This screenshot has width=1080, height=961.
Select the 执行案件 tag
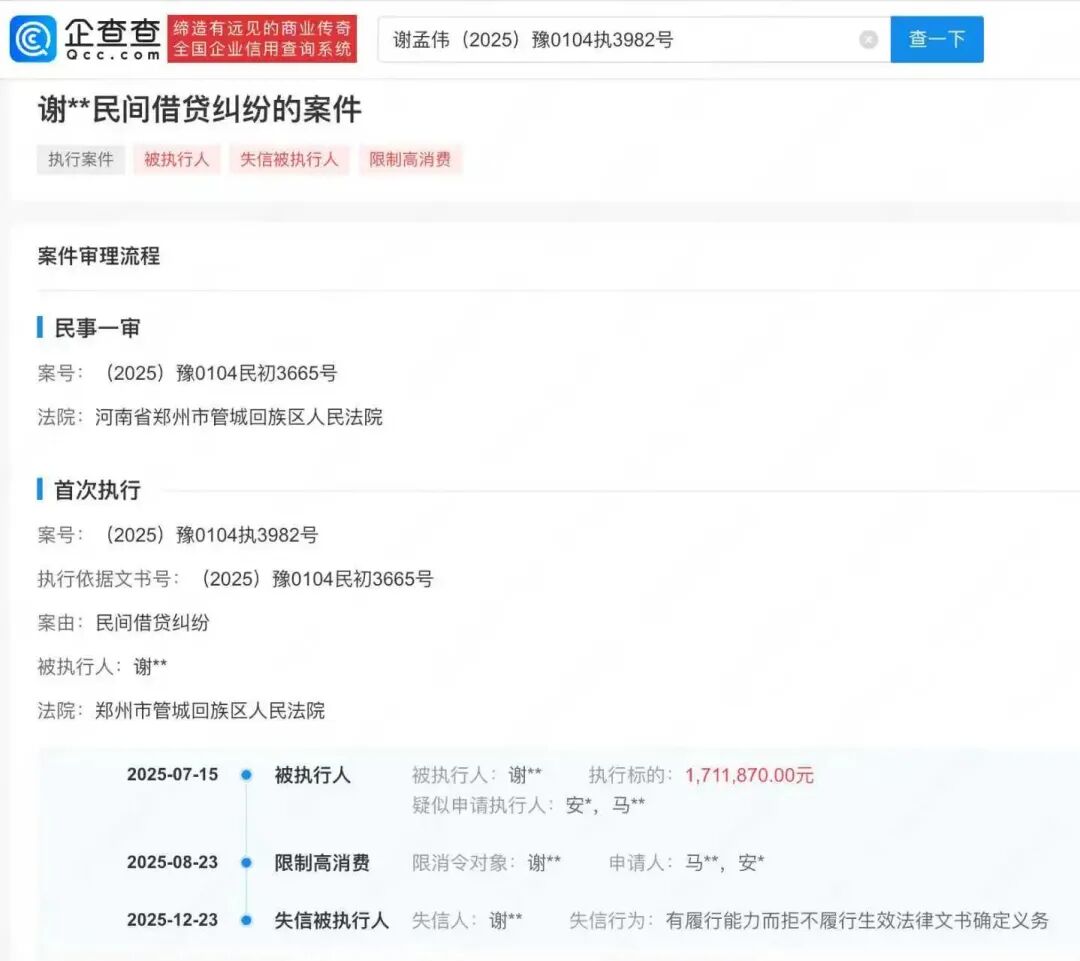tap(80, 159)
